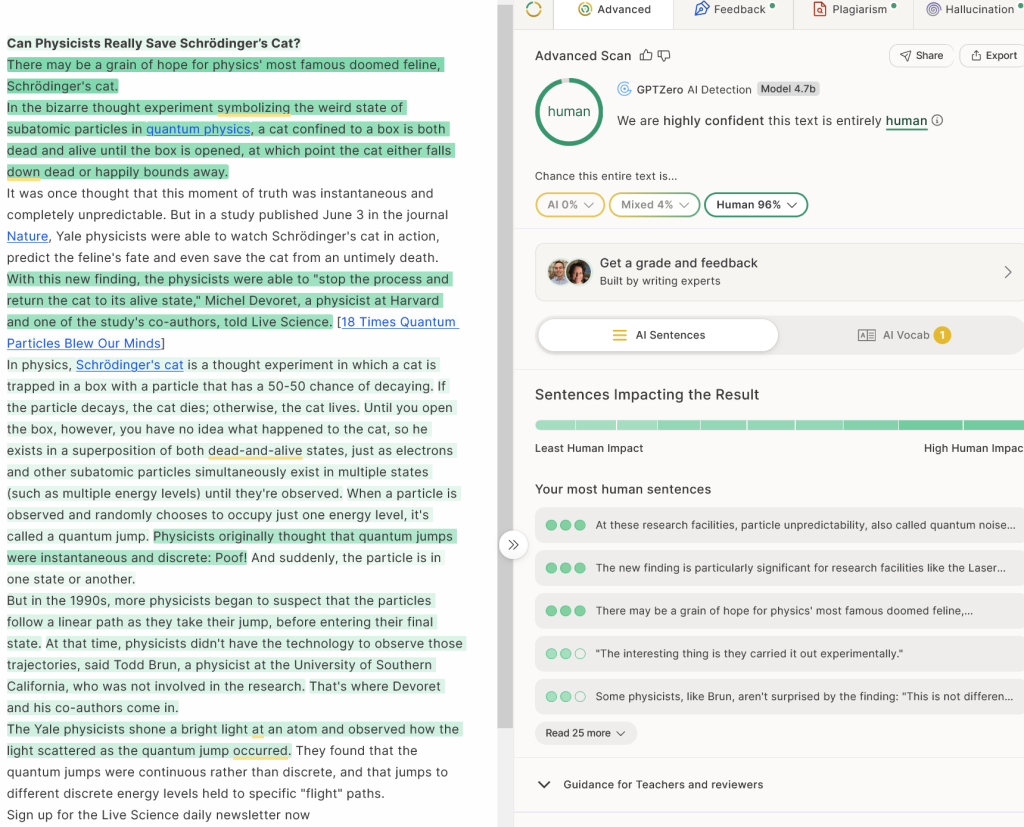
Task: Switch to the Plagiarism tab
Action: tap(853, 9)
